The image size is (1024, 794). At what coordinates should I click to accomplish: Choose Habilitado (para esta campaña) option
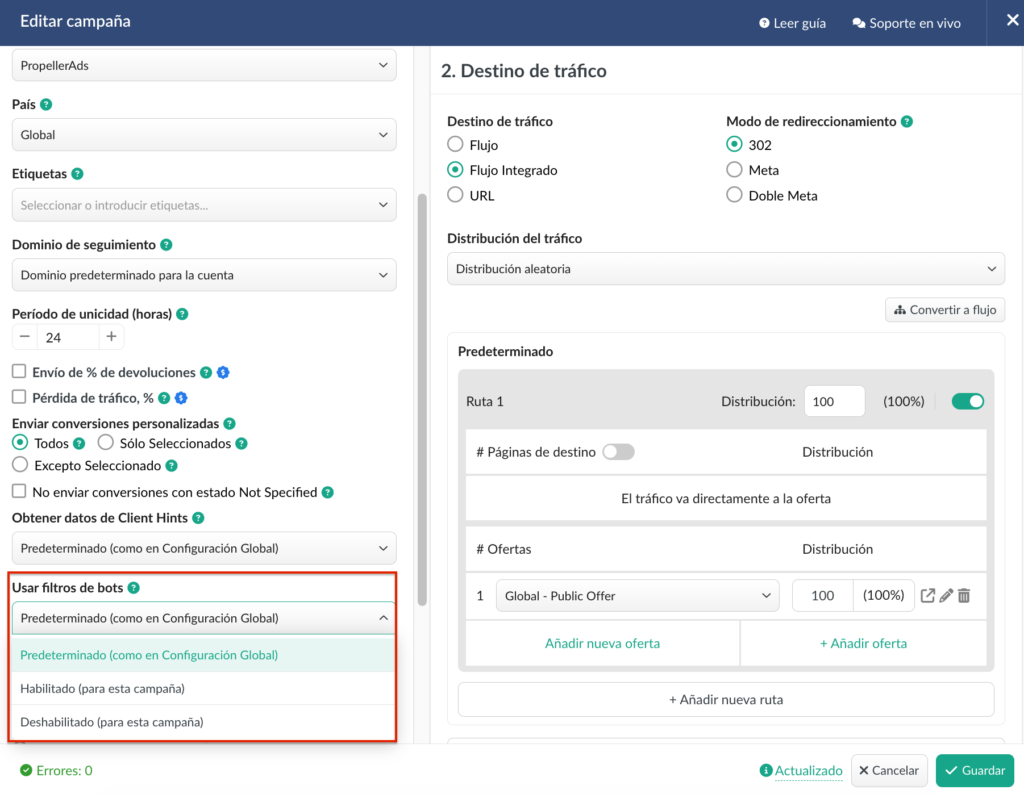[103, 688]
